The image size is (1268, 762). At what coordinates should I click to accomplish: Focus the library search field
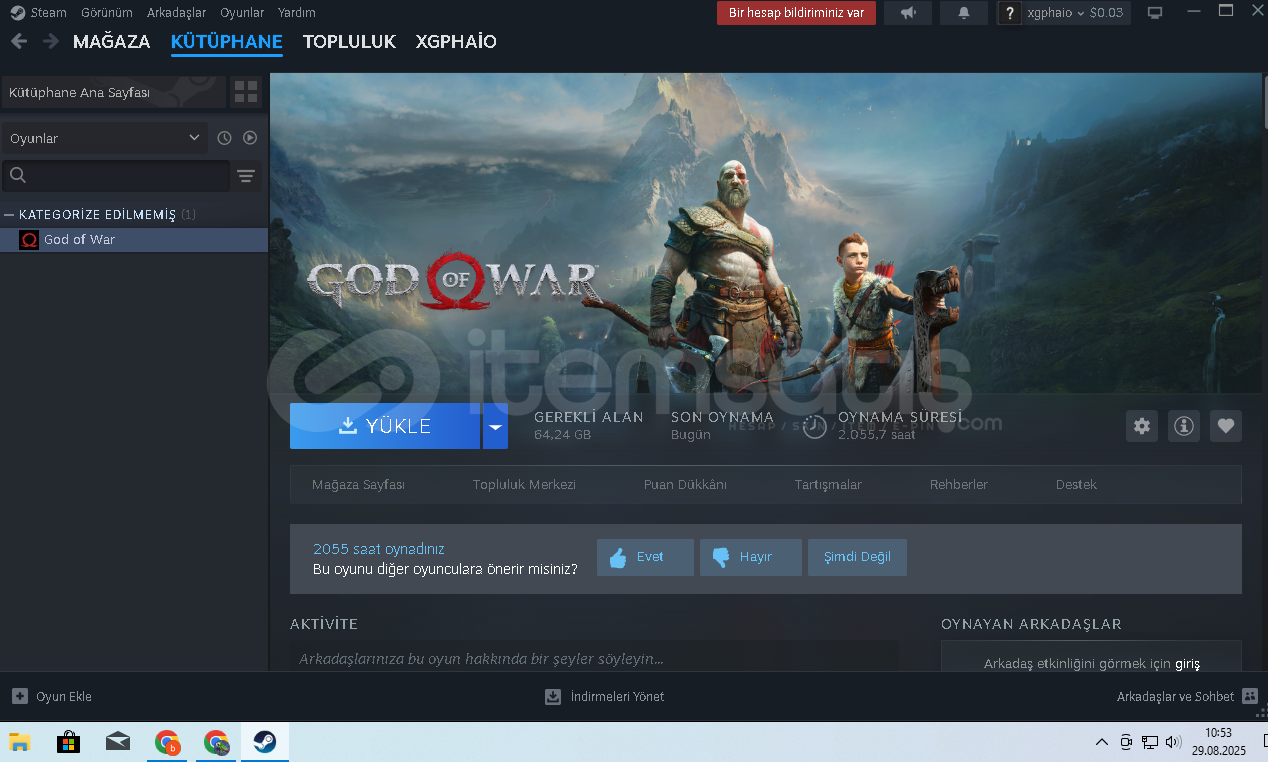coord(116,176)
